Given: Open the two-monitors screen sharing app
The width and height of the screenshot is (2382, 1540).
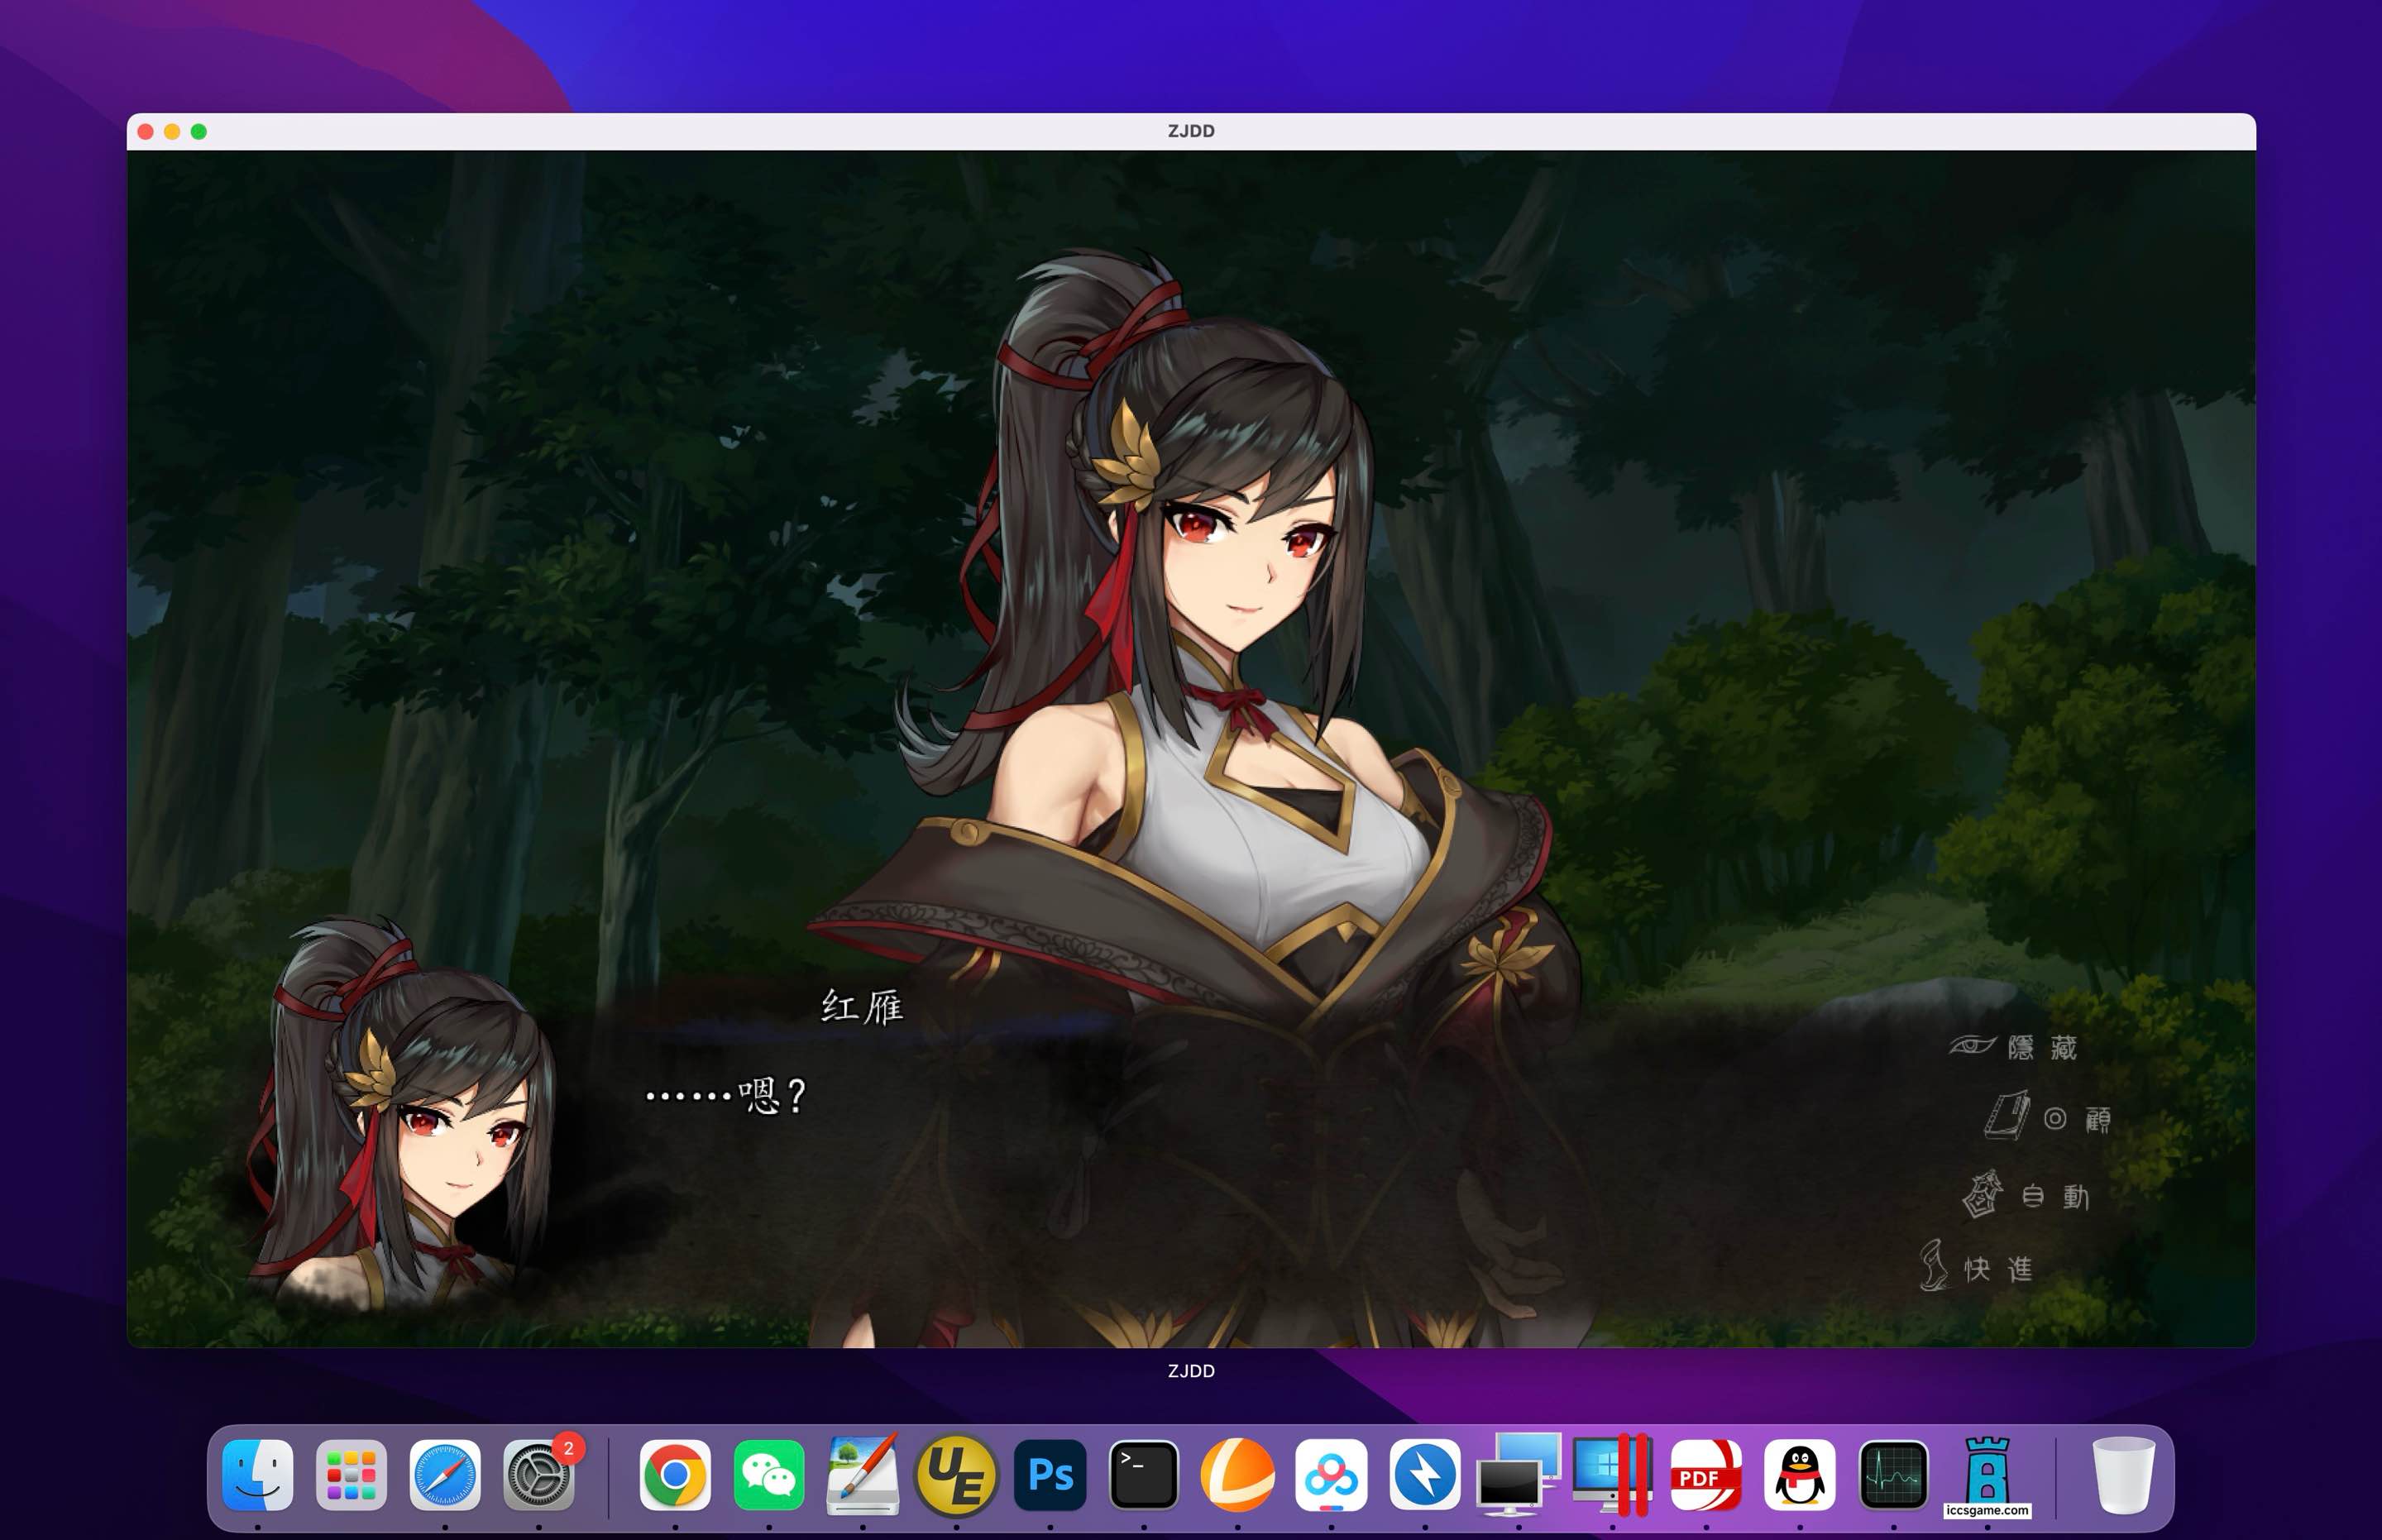Looking at the screenshot, I should (x=1519, y=1474).
